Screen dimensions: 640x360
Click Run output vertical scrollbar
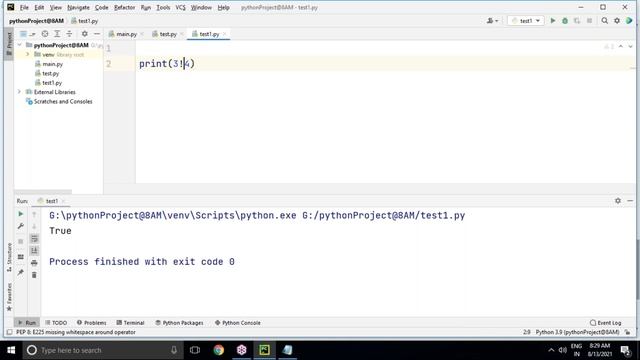tap(638, 269)
